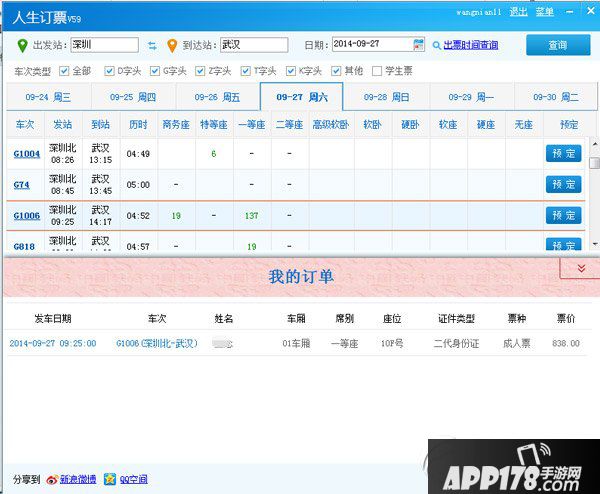Click the 19 business seats cell for G1006

(x=176, y=216)
